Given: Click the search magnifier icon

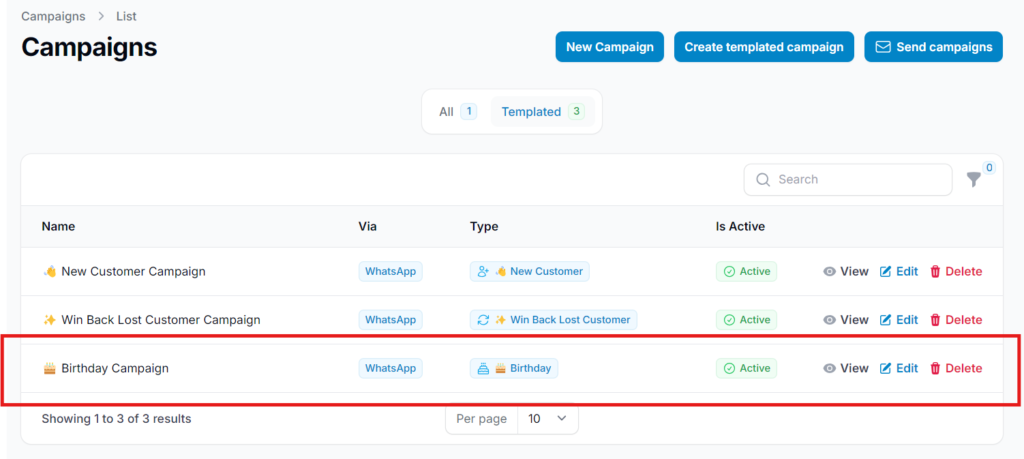Looking at the screenshot, I should point(763,180).
